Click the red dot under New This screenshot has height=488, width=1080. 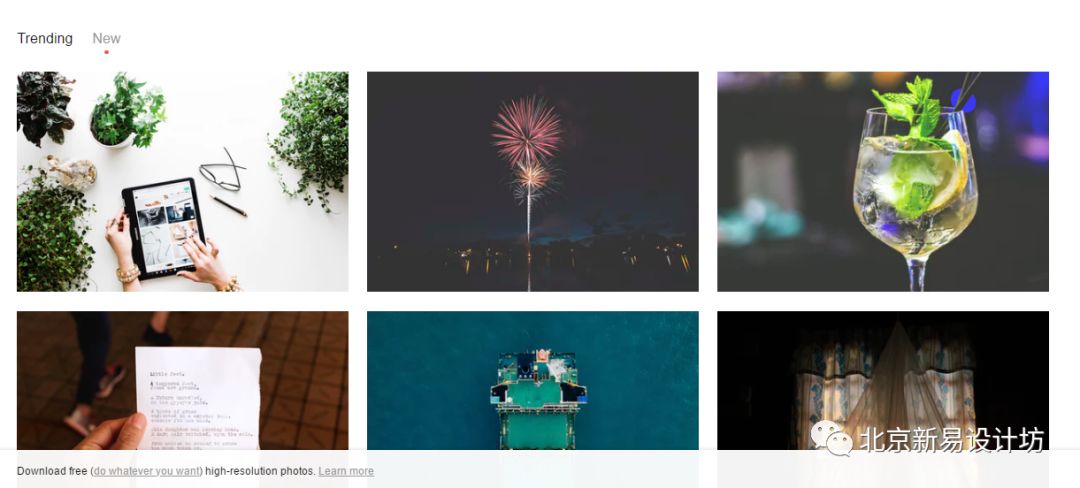pyautogui.click(x=107, y=52)
